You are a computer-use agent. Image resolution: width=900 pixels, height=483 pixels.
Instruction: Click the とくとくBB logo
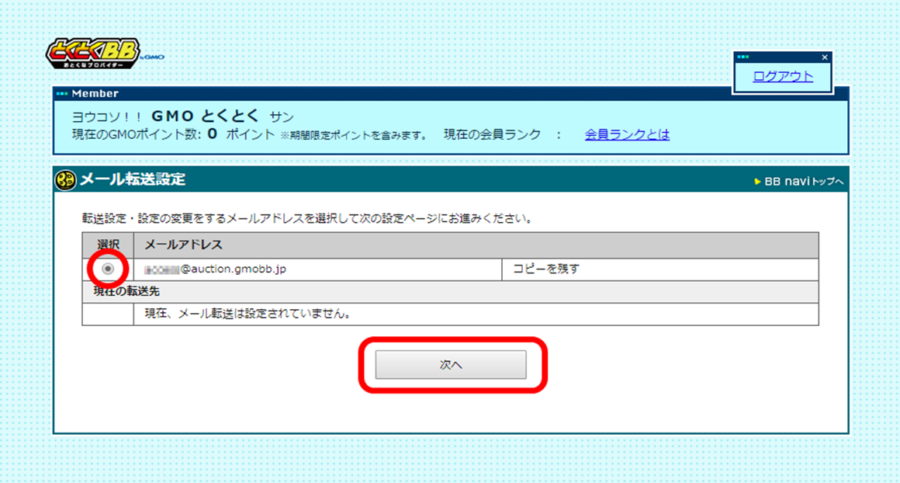[93, 52]
